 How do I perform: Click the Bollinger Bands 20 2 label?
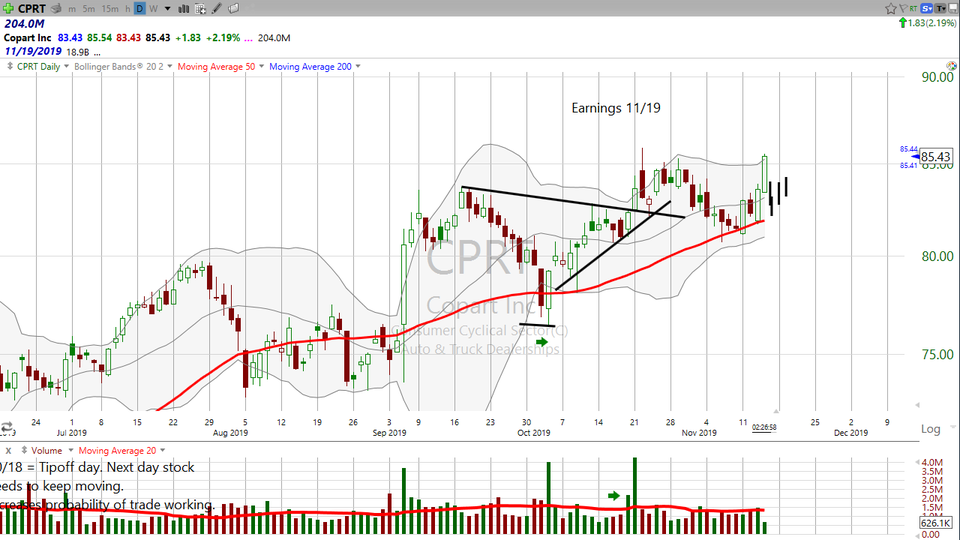pyautogui.click(x=118, y=66)
